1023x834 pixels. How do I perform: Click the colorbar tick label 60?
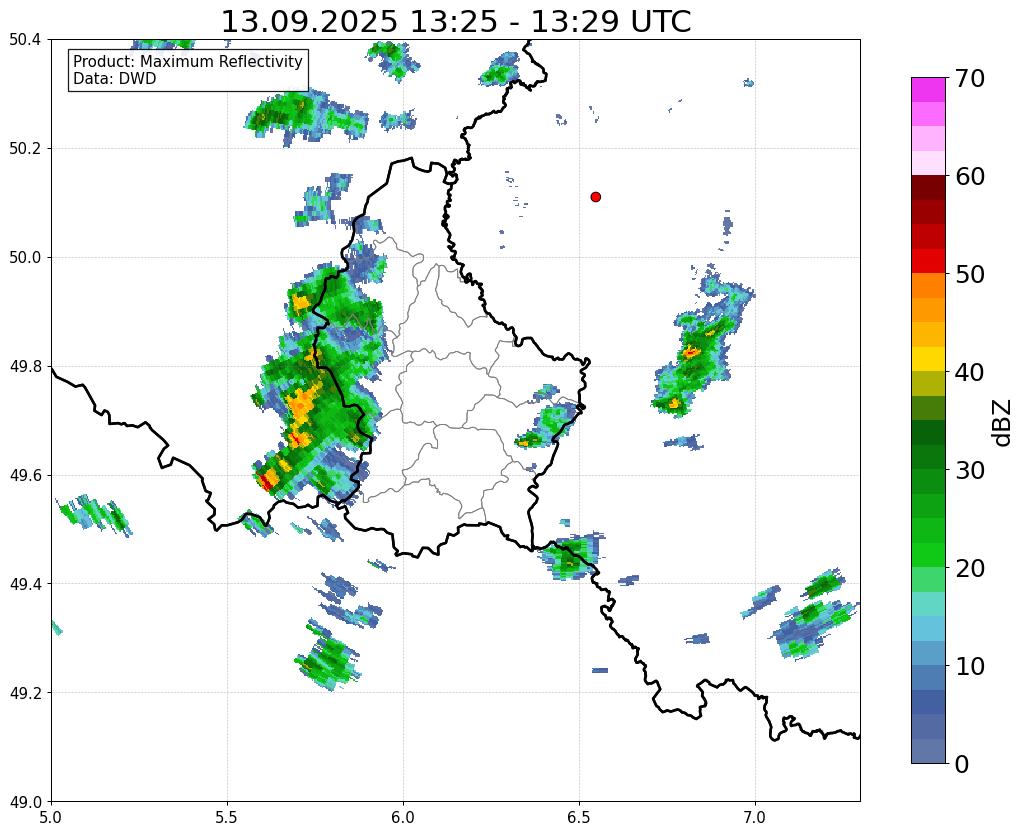[x=969, y=176]
